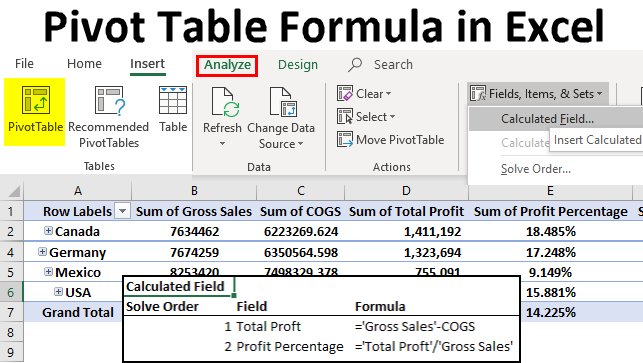Select row 2 header
The height and width of the screenshot is (363, 643).
pyautogui.click(x=11, y=231)
